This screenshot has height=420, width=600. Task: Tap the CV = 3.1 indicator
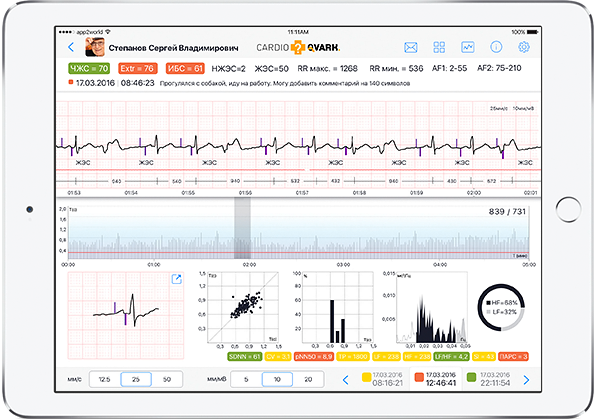[x=278, y=357]
